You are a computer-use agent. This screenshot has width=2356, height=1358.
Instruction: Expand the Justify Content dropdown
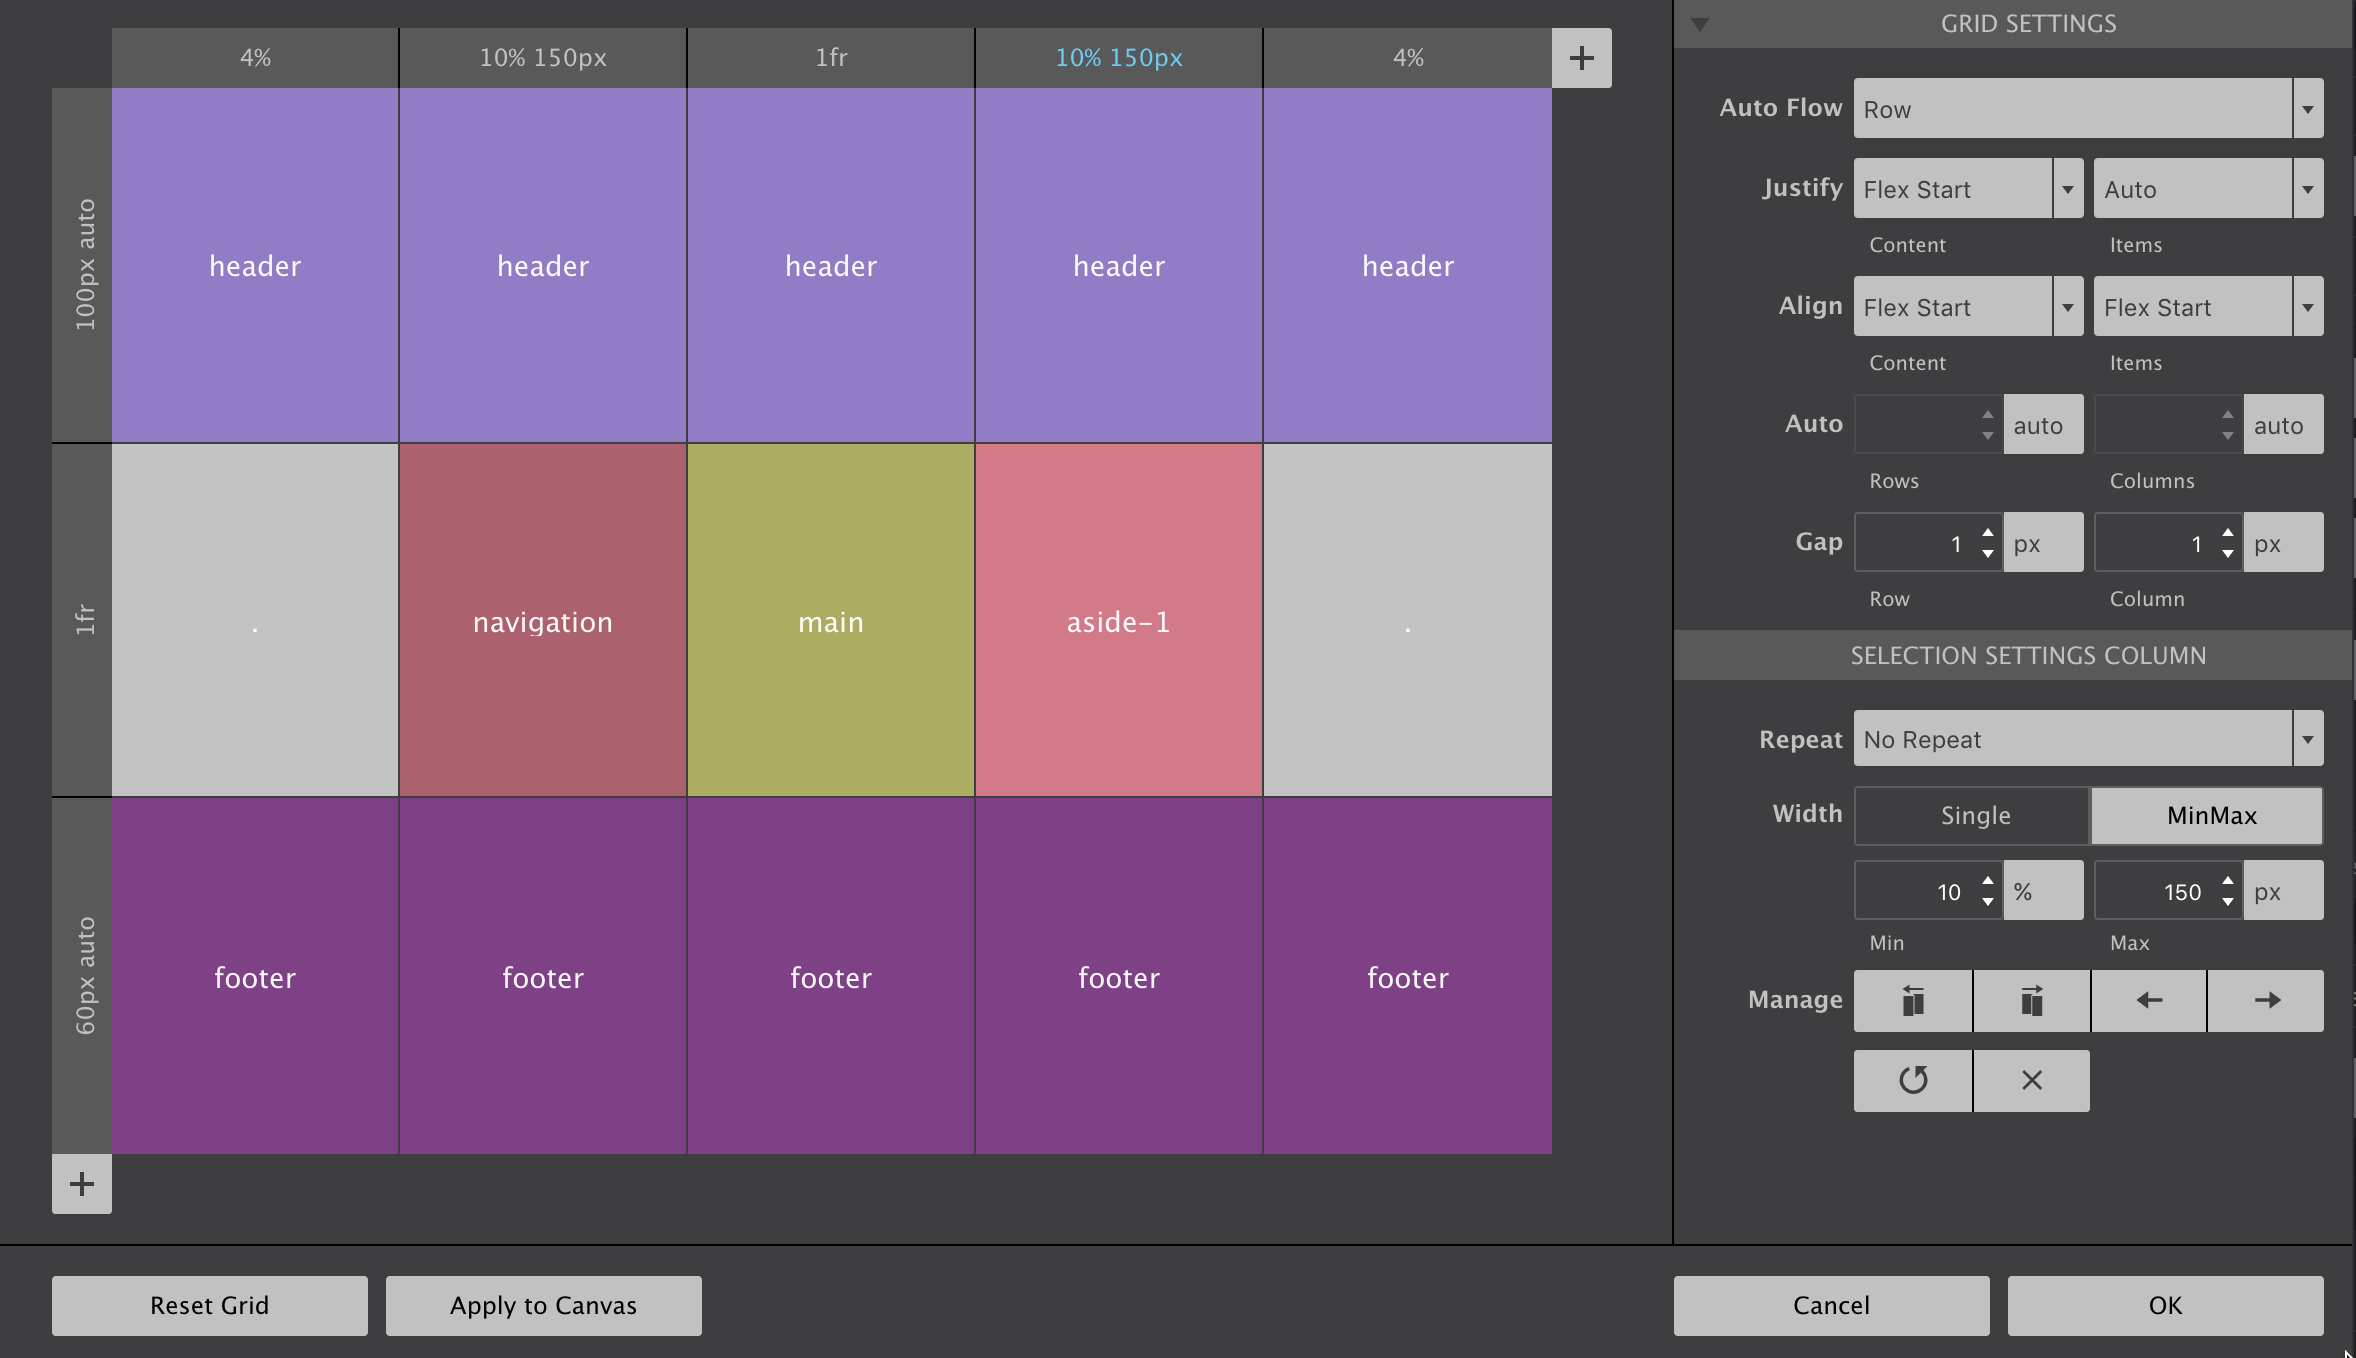coord(2068,188)
